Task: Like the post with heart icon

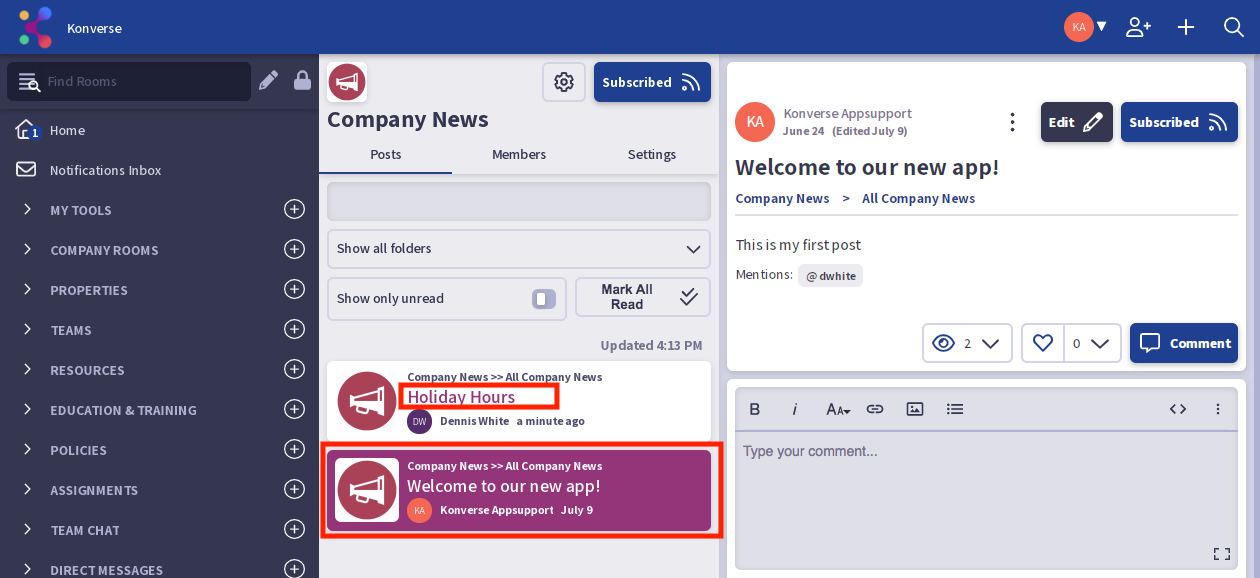Action: coord(1043,343)
